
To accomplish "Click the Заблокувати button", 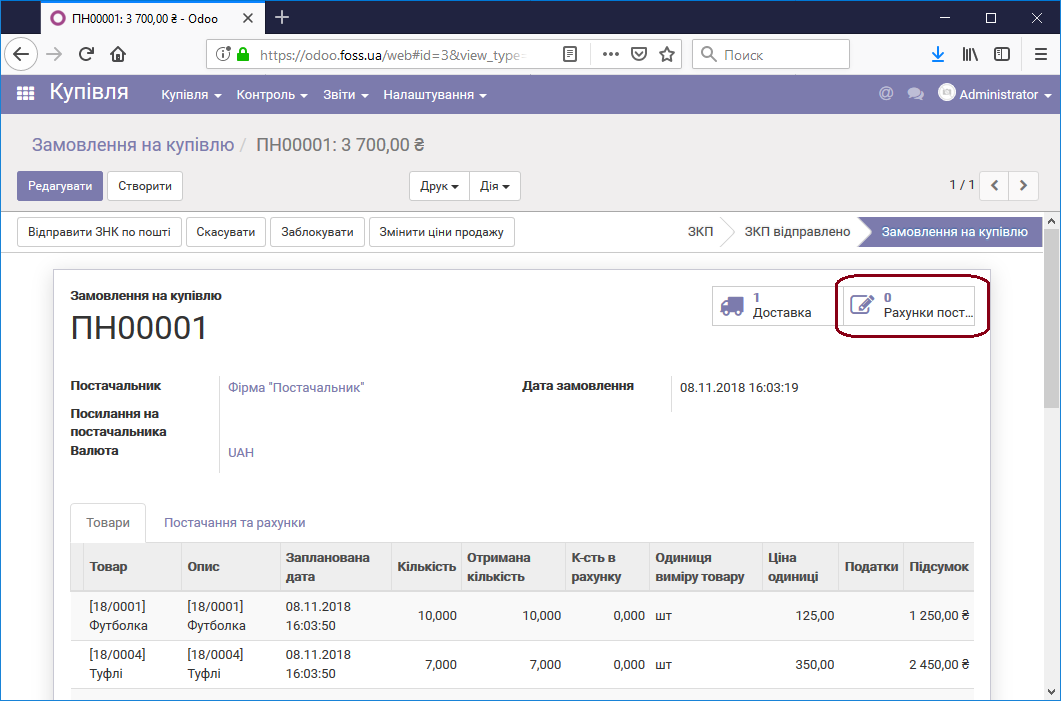I will pyautogui.click(x=317, y=232).
